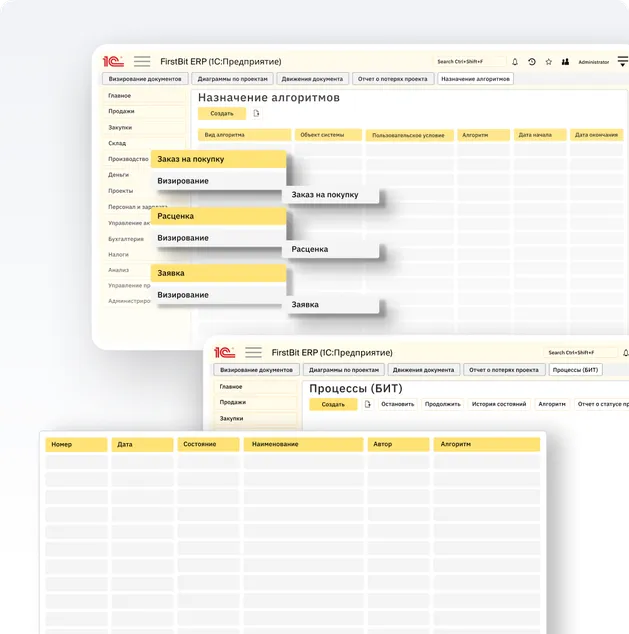Switch to the Назначение алгоритмов tab
629x634 pixels.
pyautogui.click(x=476, y=79)
